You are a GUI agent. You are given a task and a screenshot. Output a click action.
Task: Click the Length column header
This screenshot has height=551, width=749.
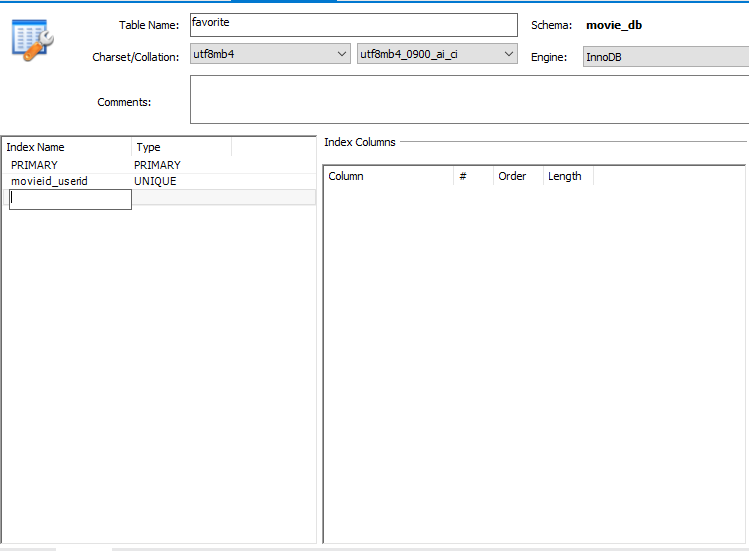pos(568,176)
